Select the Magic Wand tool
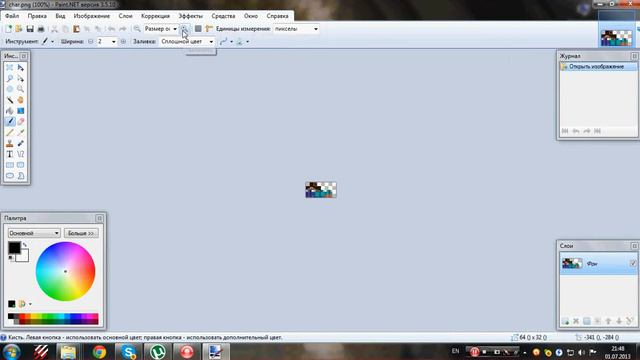The height and width of the screenshot is (360, 640). point(10,100)
